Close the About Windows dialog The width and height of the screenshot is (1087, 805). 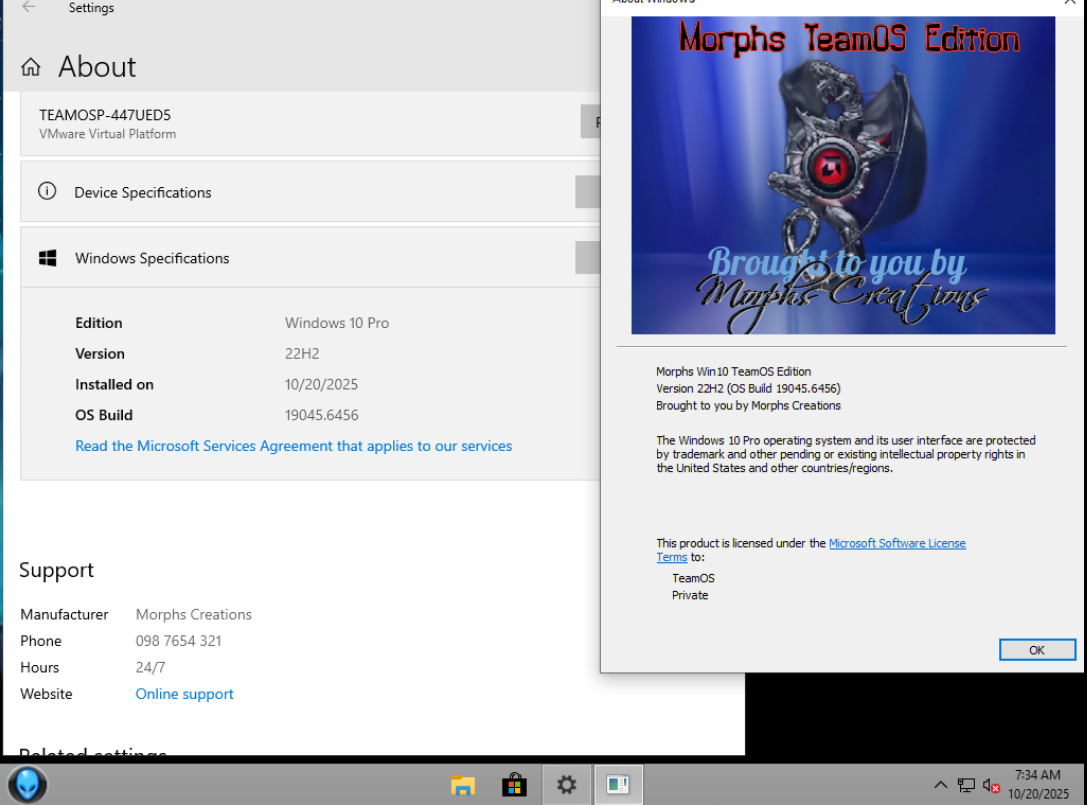pyautogui.click(x=1070, y=3)
